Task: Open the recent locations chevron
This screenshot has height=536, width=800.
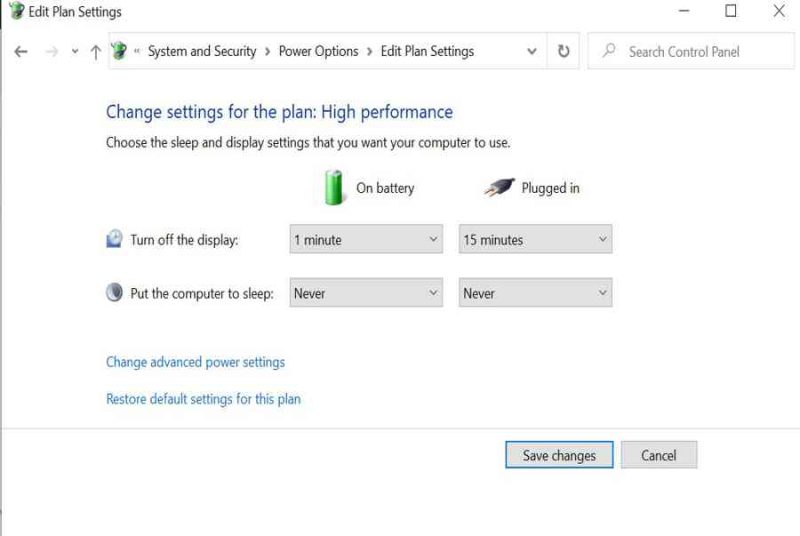Action: 75,52
